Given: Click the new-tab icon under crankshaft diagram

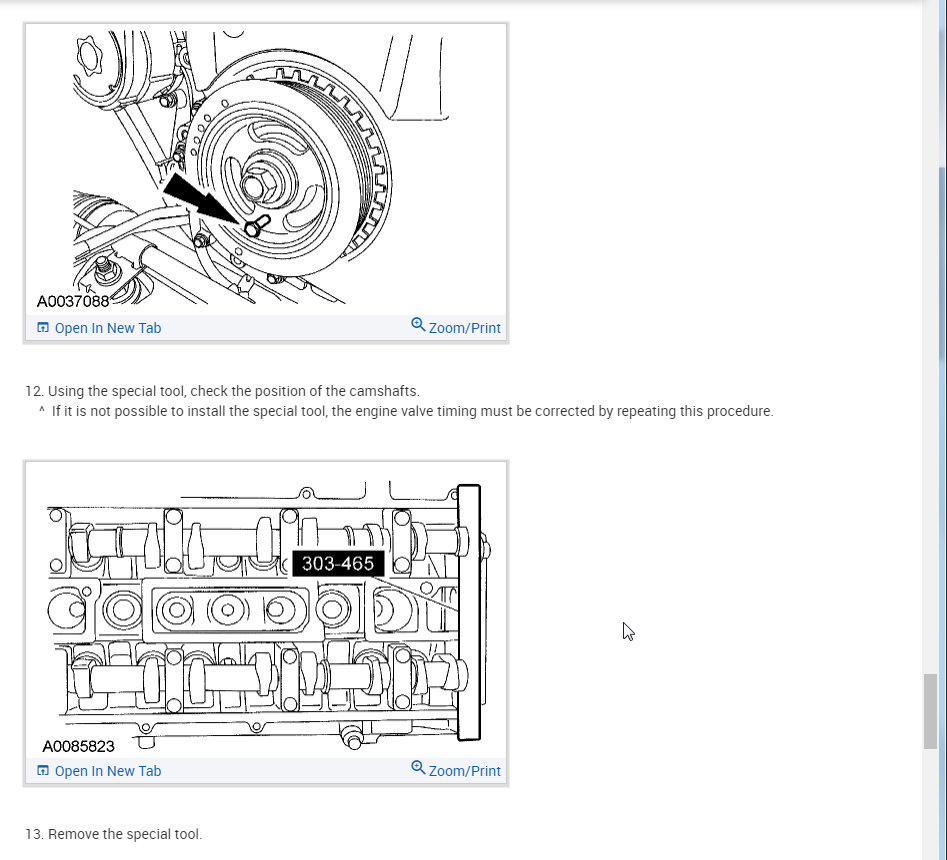Looking at the screenshot, I should [43, 328].
